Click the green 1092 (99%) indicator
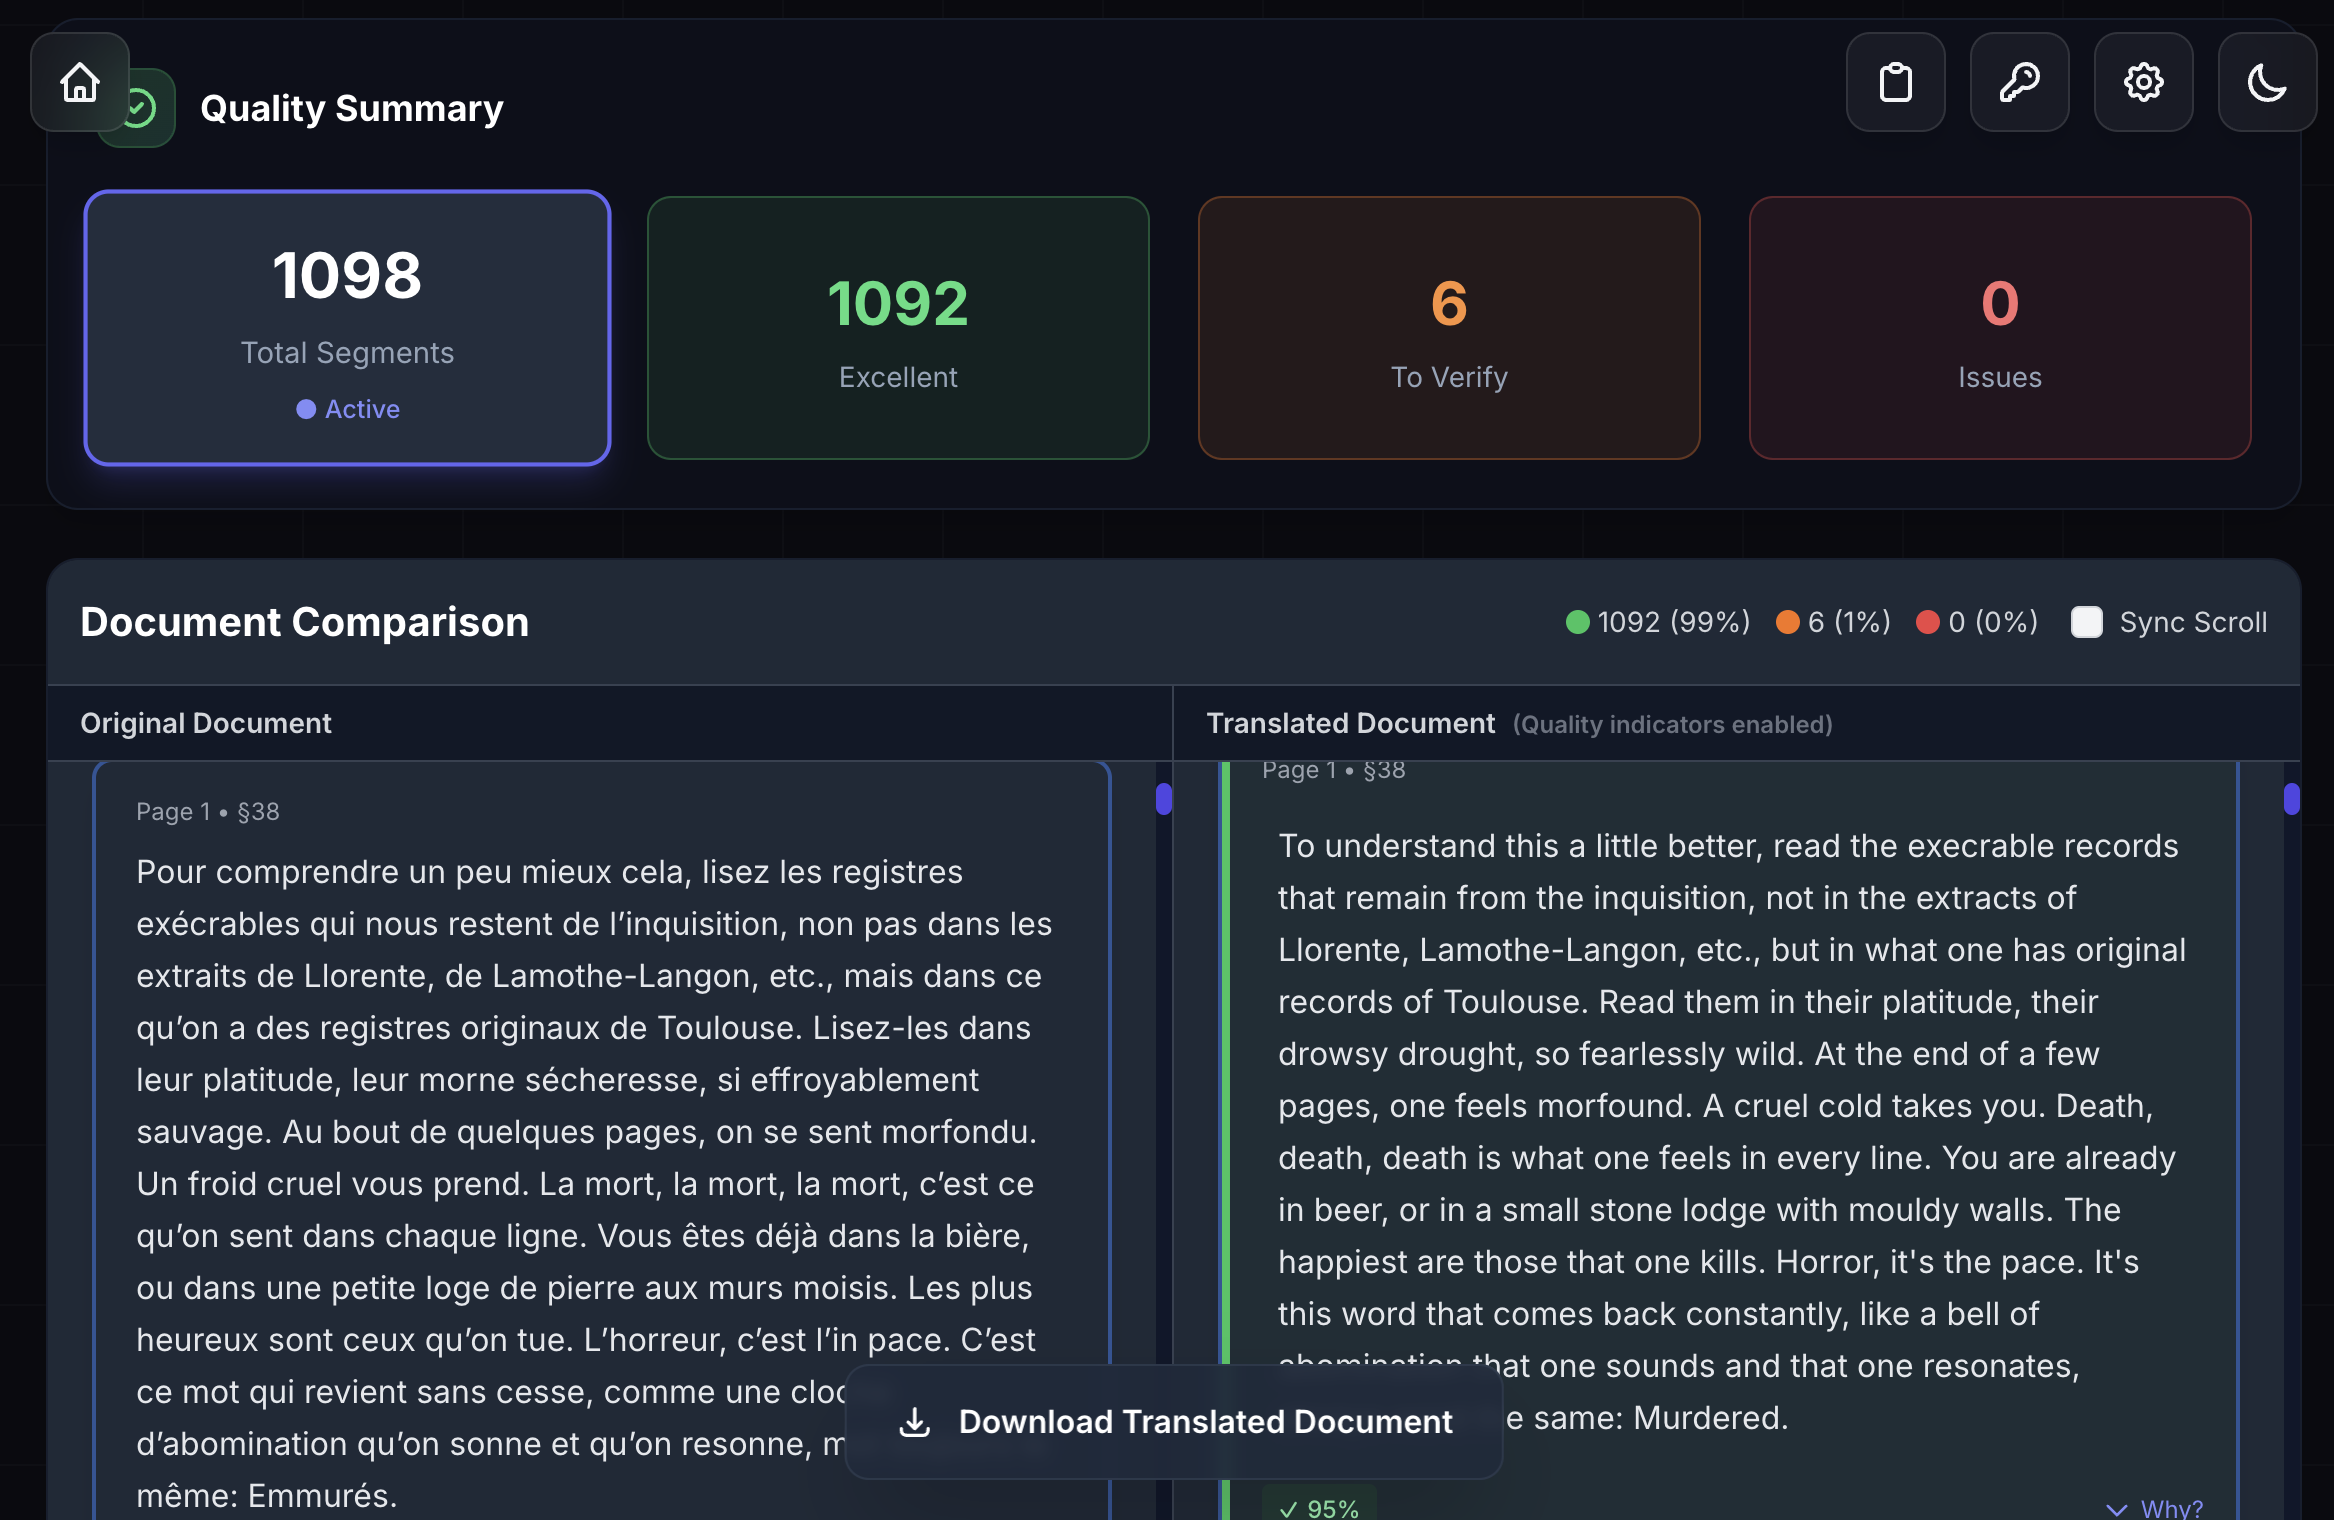The image size is (2334, 1520). 1657,622
